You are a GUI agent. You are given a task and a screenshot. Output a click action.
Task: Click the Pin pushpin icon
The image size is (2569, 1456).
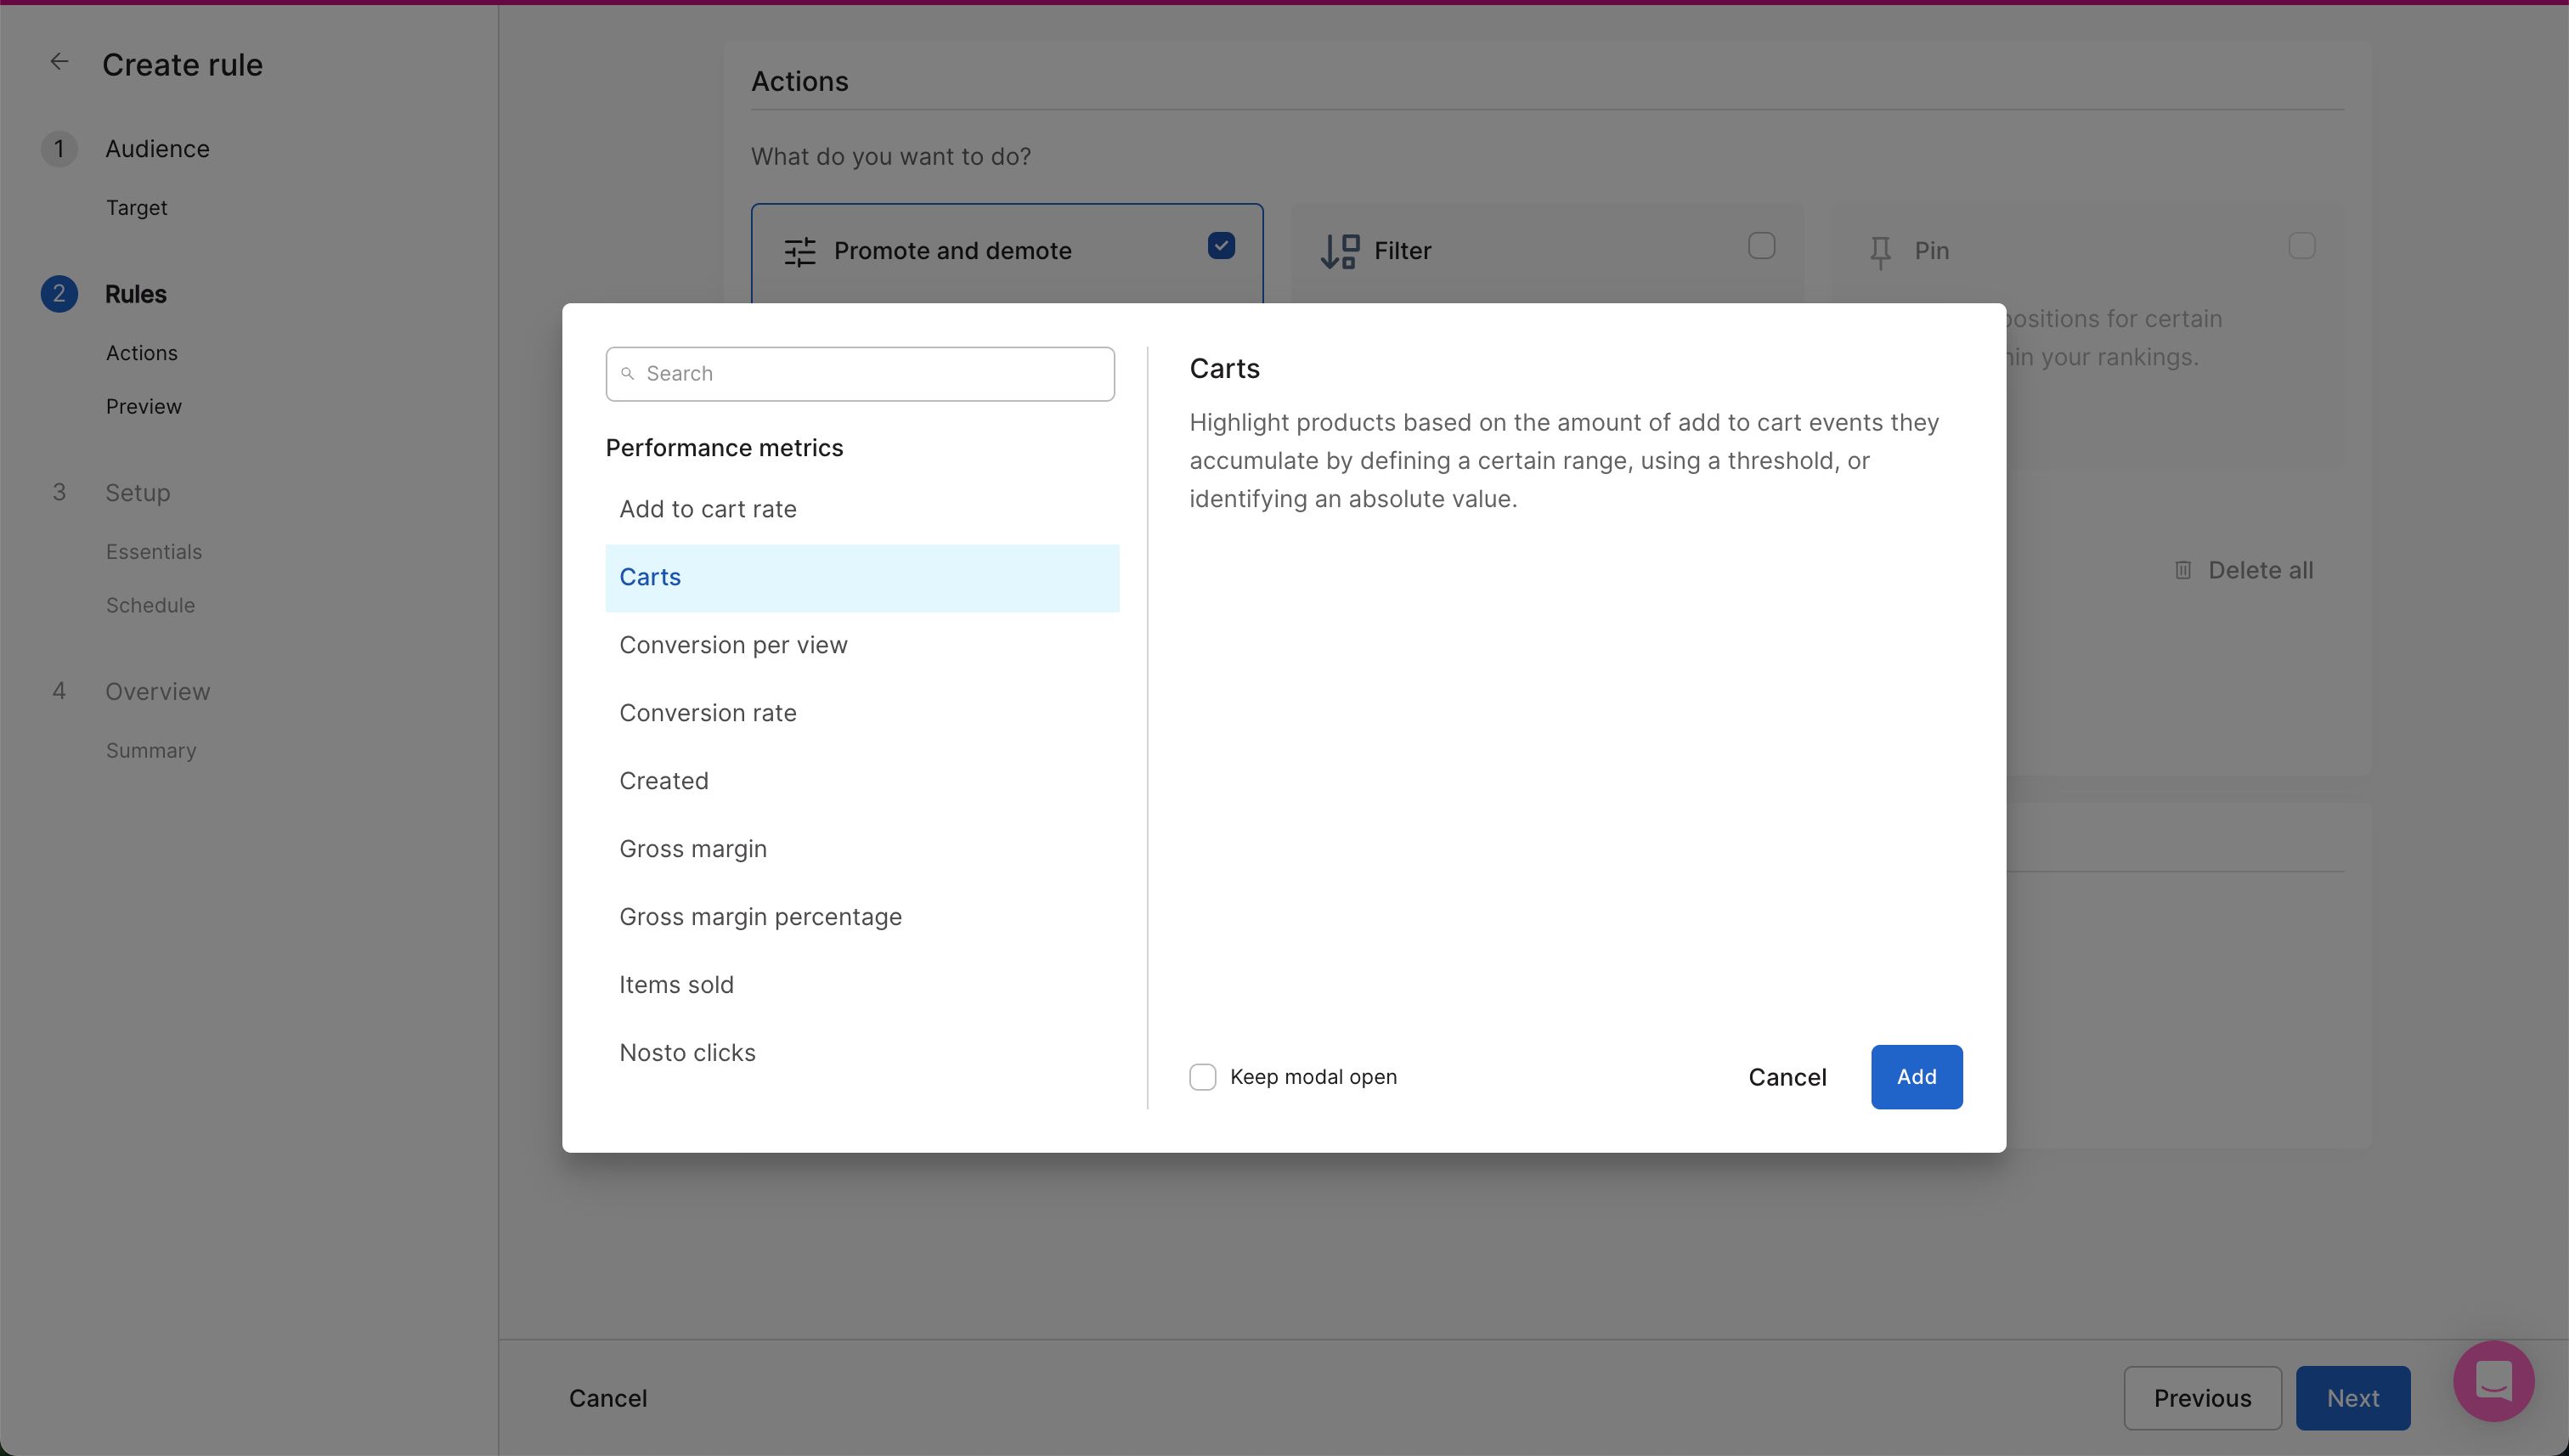tap(1880, 251)
